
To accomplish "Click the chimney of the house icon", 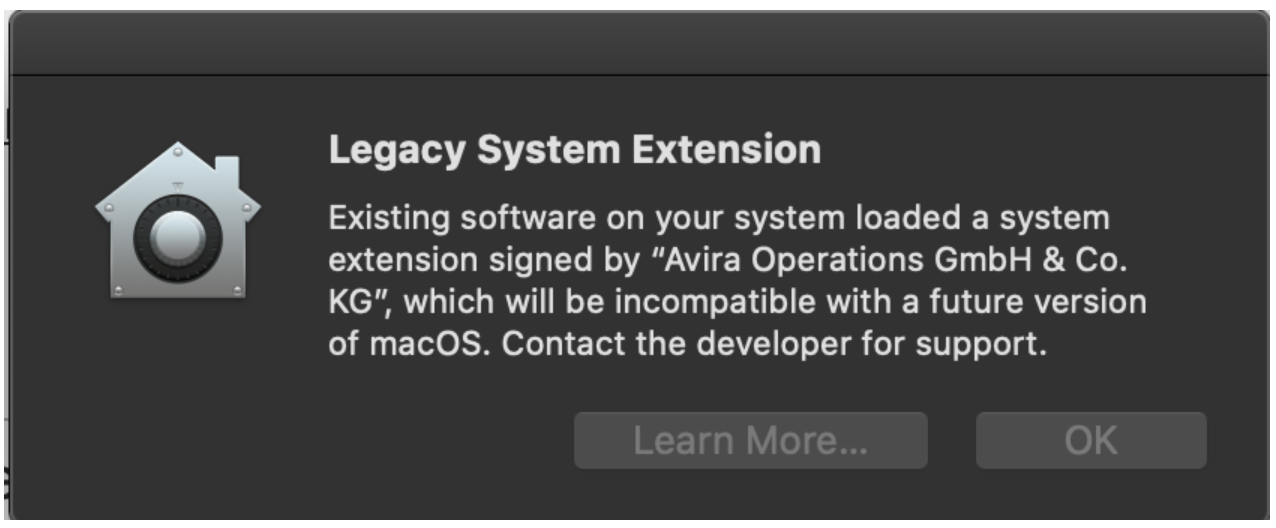I will coord(227,171).
